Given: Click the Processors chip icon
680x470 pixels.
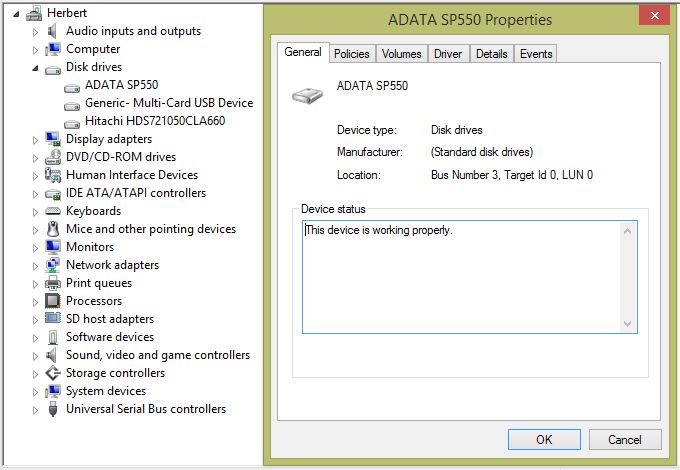Looking at the screenshot, I should click(53, 301).
